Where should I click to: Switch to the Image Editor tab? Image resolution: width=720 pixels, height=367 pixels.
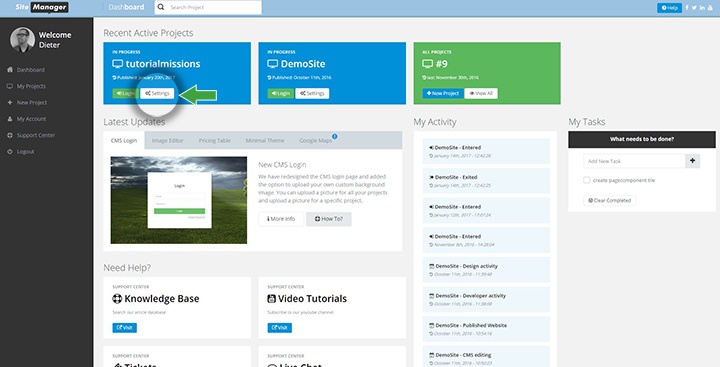tap(168, 141)
